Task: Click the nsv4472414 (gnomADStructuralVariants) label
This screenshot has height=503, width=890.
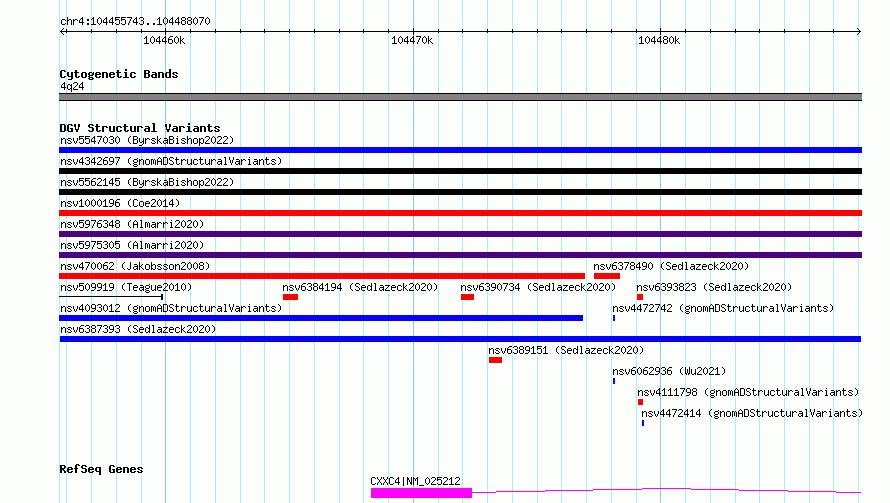Action: click(752, 413)
